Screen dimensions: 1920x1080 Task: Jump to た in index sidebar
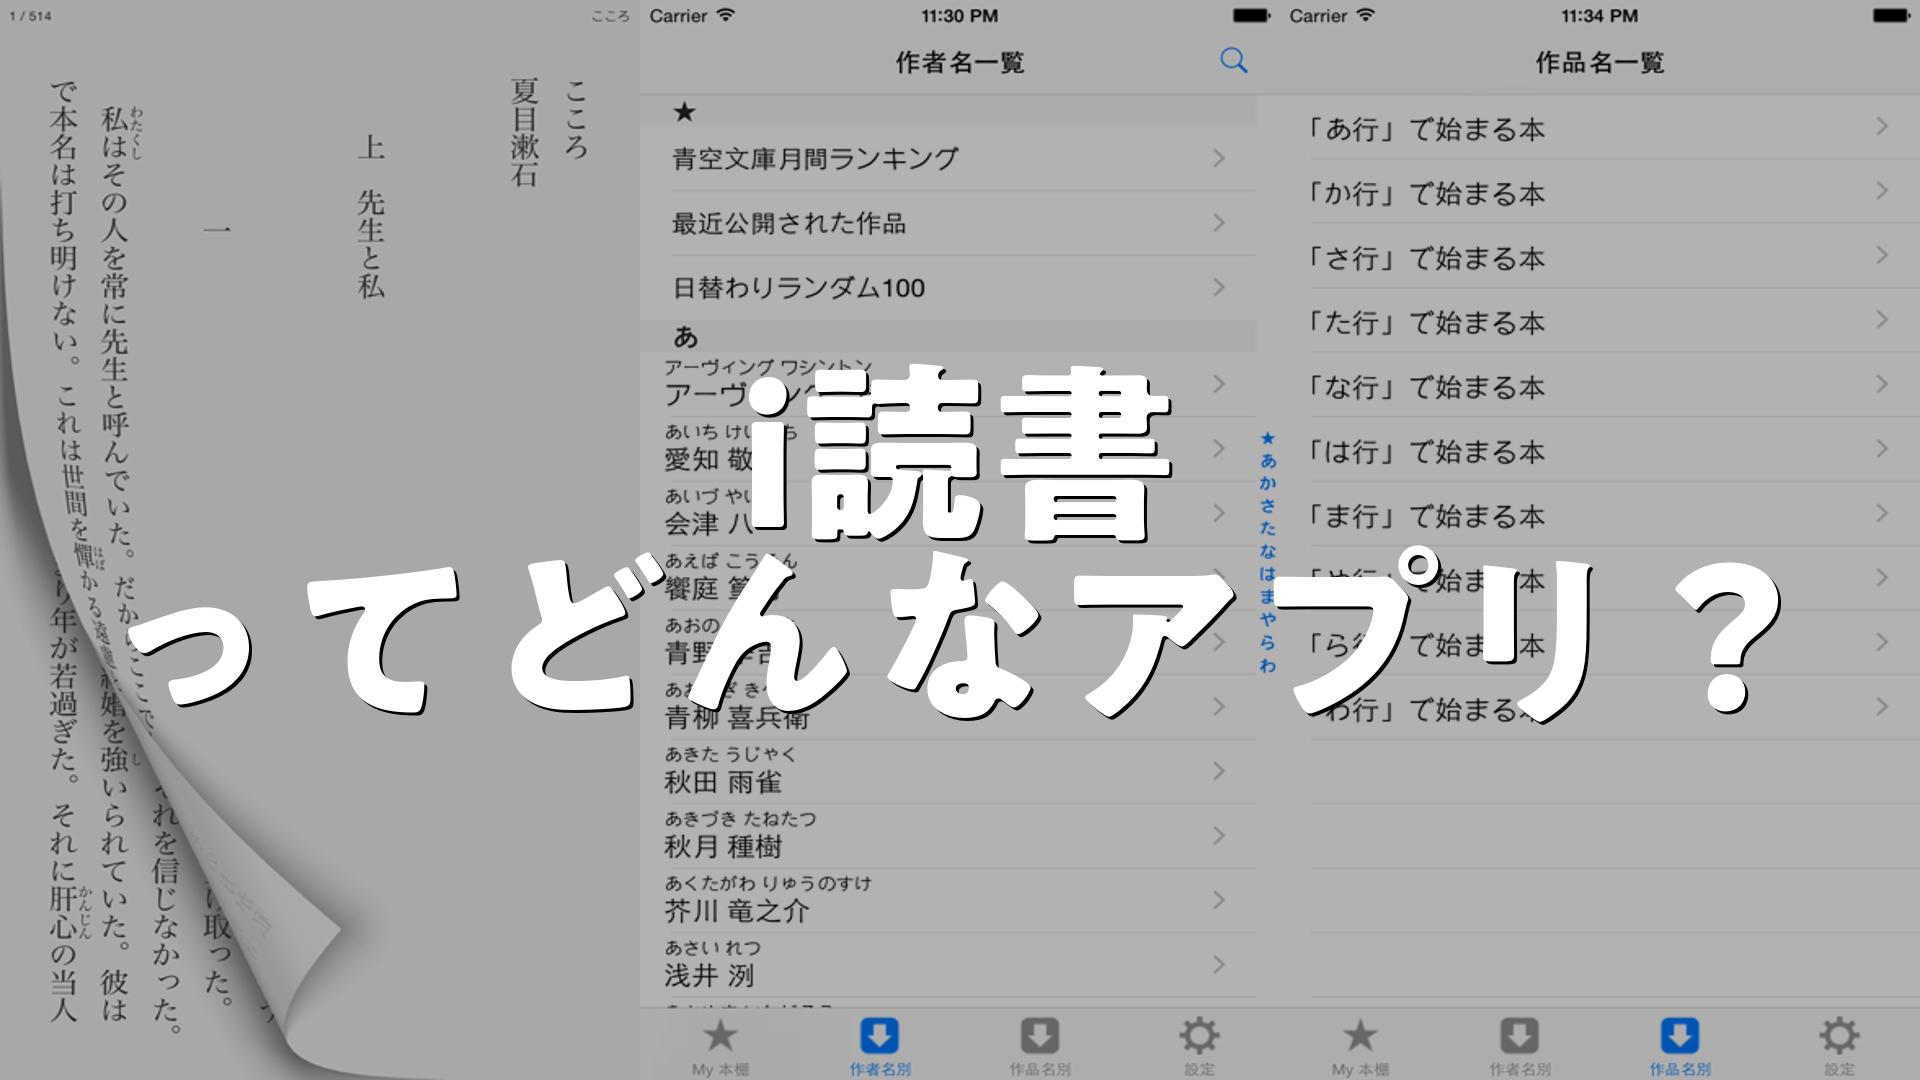[x=1268, y=528]
